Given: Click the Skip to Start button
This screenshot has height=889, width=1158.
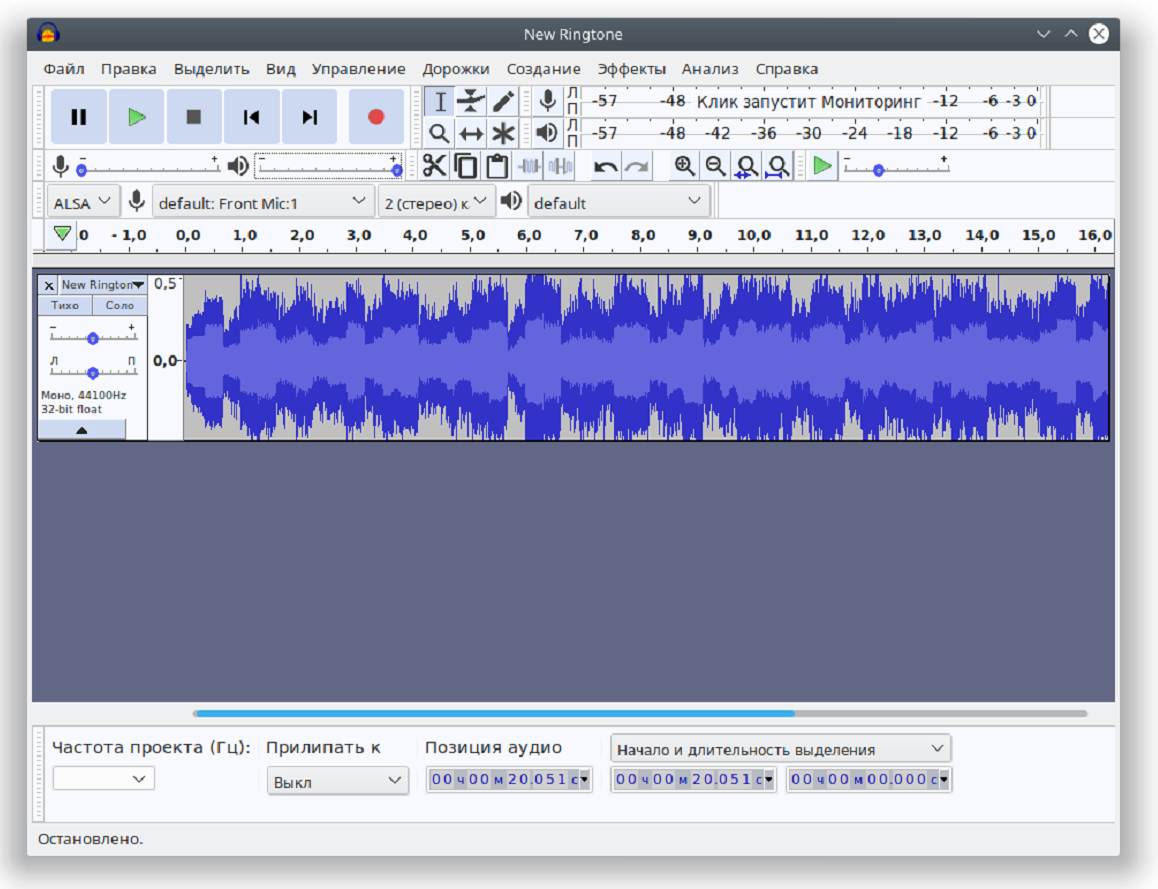Looking at the screenshot, I should point(252,117).
